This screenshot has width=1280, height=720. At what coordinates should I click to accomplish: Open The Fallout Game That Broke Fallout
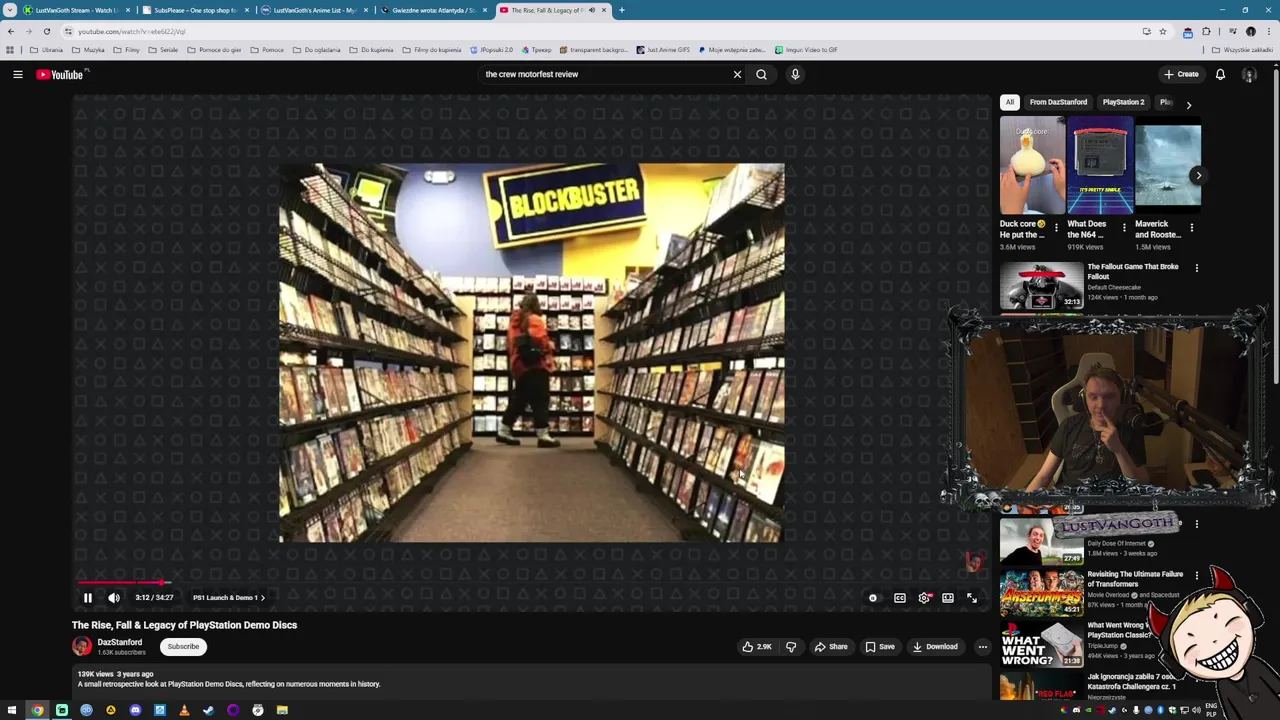tap(1133, 271)
